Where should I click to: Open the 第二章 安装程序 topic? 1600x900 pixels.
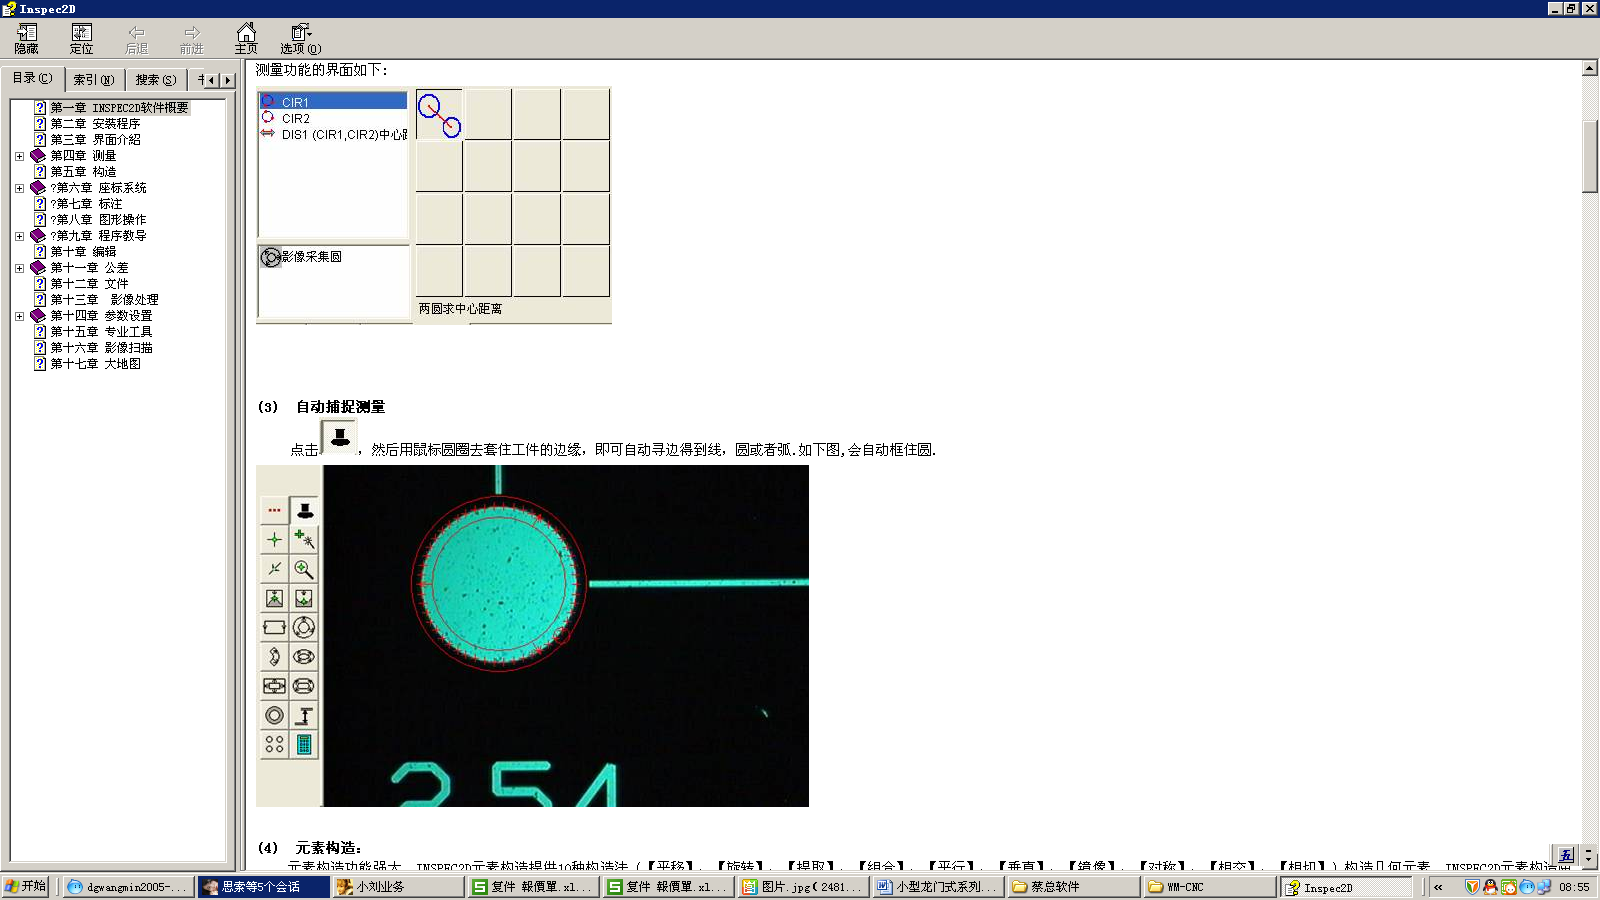click(95, 124)
